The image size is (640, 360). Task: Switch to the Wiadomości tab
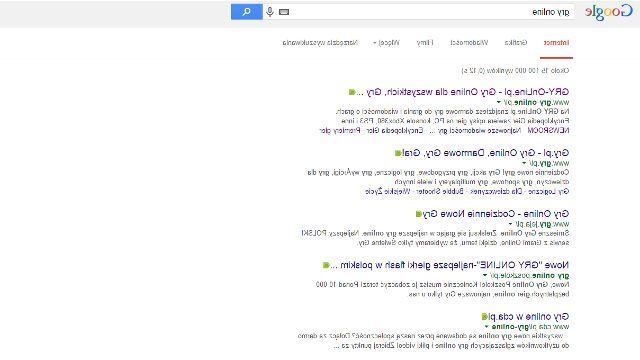coord(469,42)
